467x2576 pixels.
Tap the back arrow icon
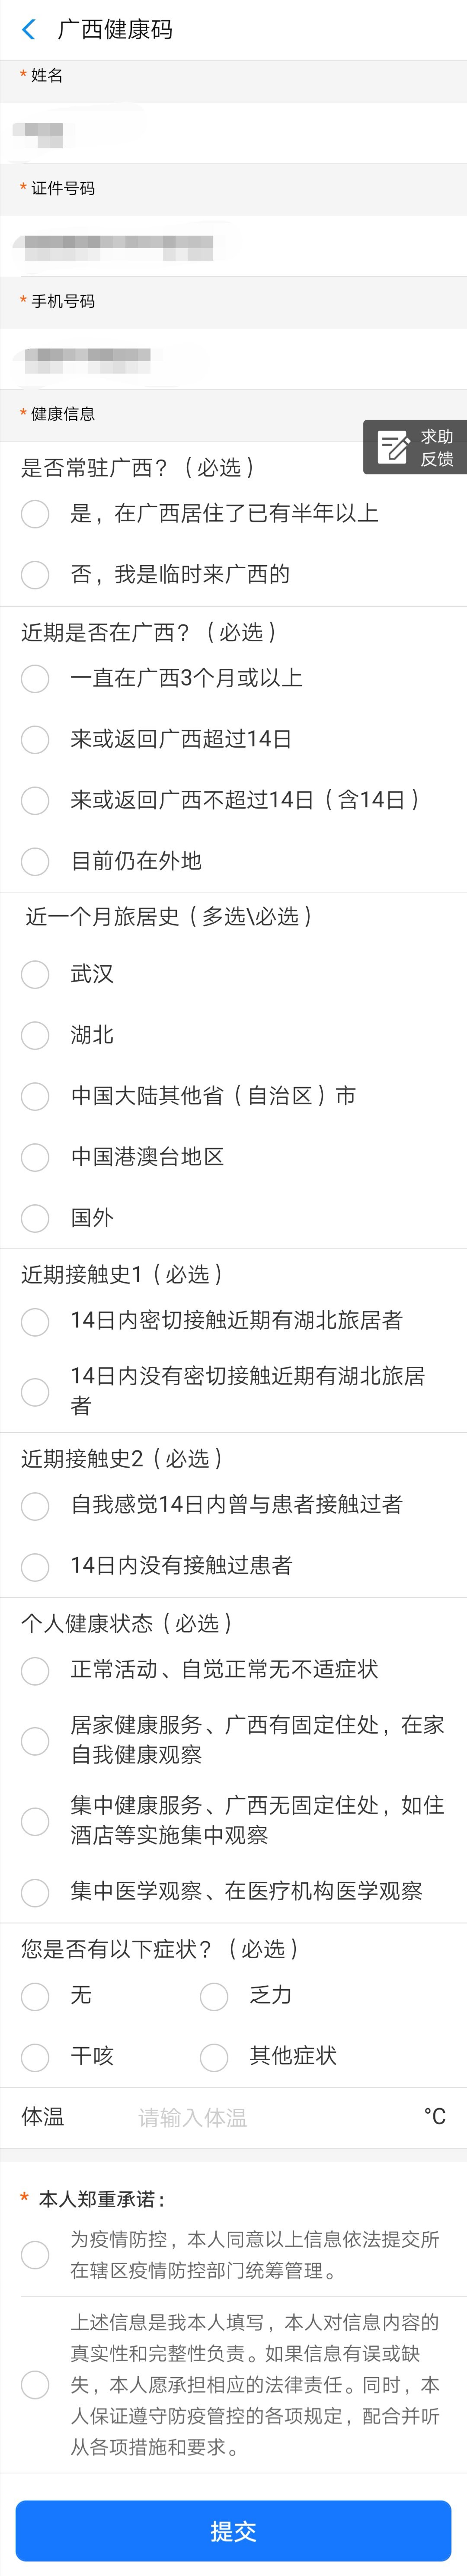pyautogui.click(x=29, y=30)
